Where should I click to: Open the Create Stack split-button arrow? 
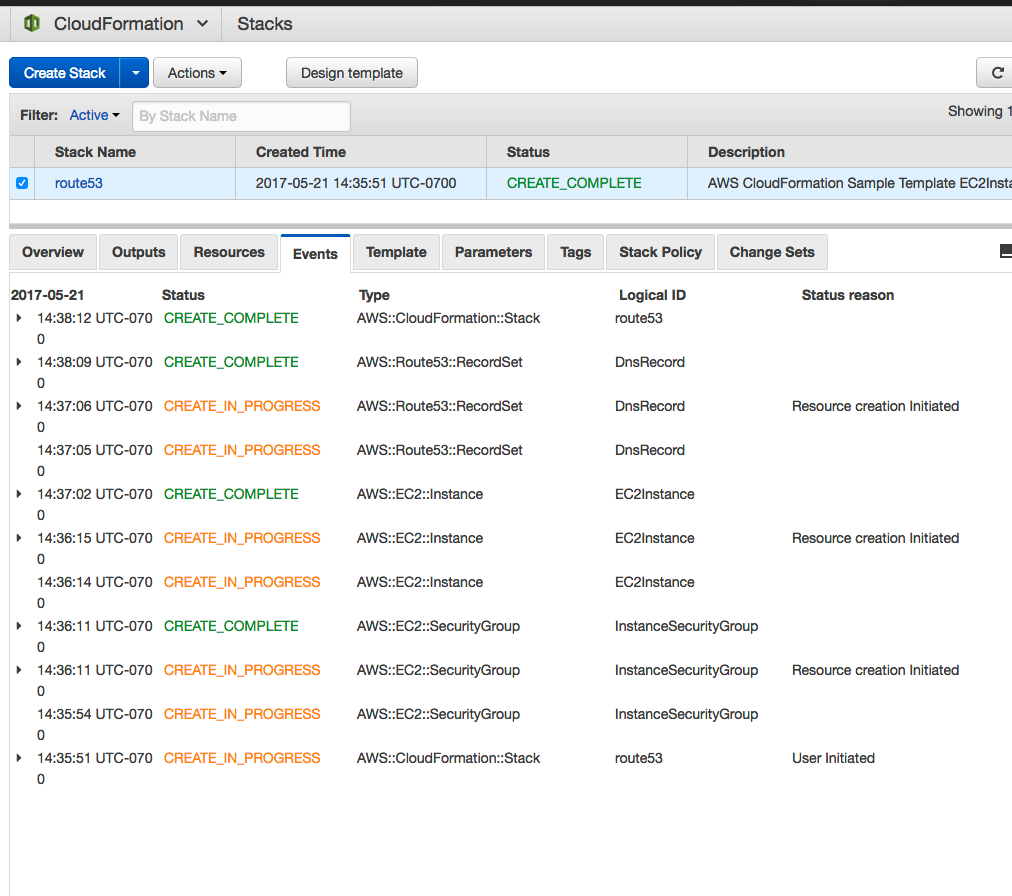point(135,73)
